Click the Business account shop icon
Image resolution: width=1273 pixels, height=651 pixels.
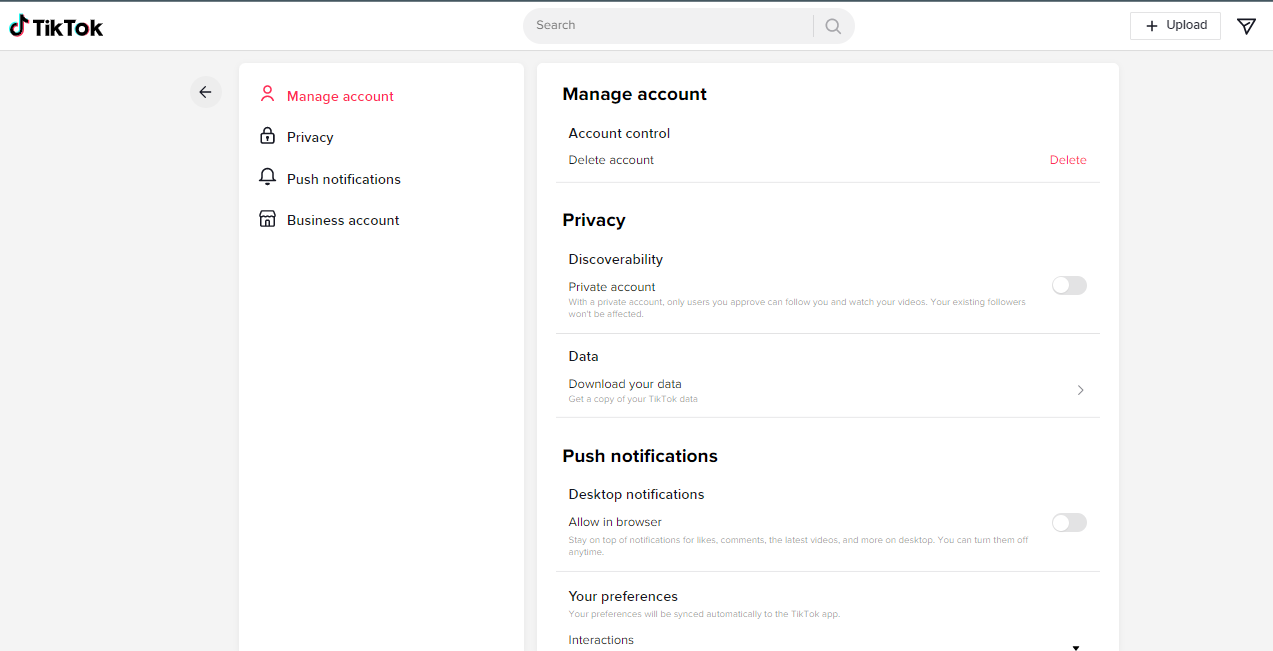point(267,219)
